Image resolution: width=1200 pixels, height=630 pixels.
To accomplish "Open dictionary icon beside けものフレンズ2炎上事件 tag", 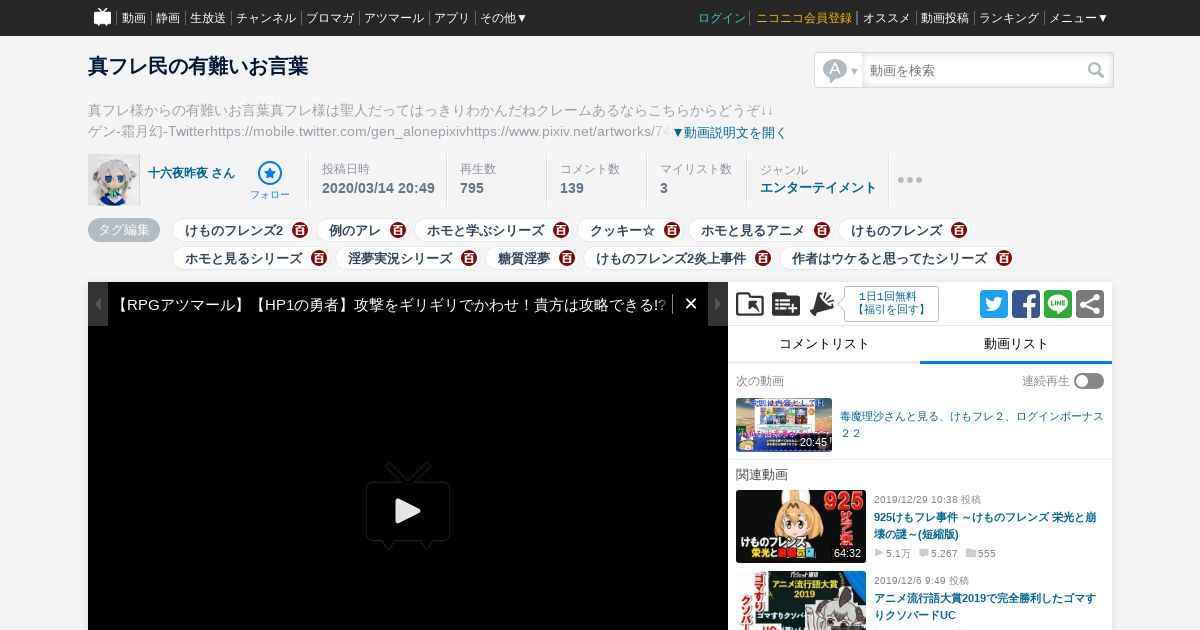I will pos(762,258).
